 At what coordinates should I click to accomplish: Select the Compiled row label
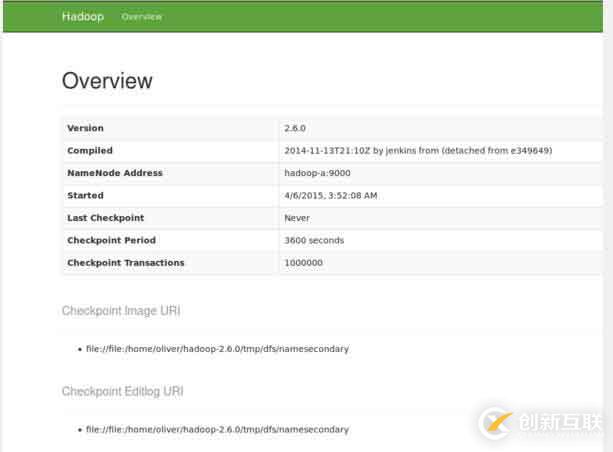(x=88, y=151)
